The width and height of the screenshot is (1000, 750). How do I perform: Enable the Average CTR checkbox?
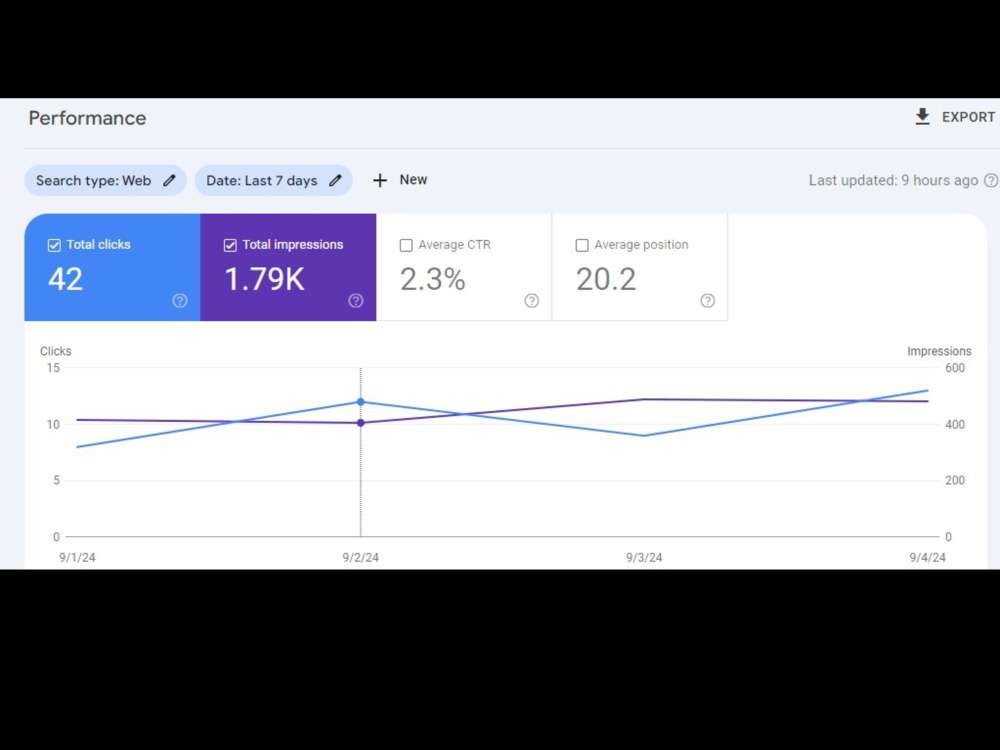click(x=406, y=245)
